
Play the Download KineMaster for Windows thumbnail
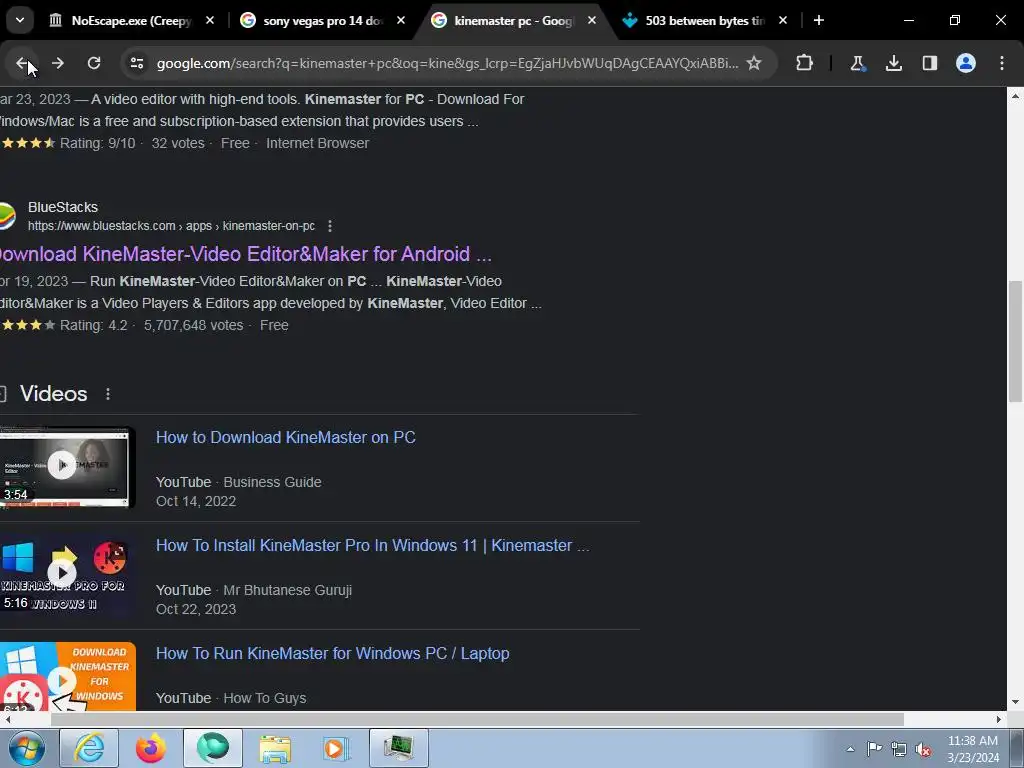click(x=67, y=677)
